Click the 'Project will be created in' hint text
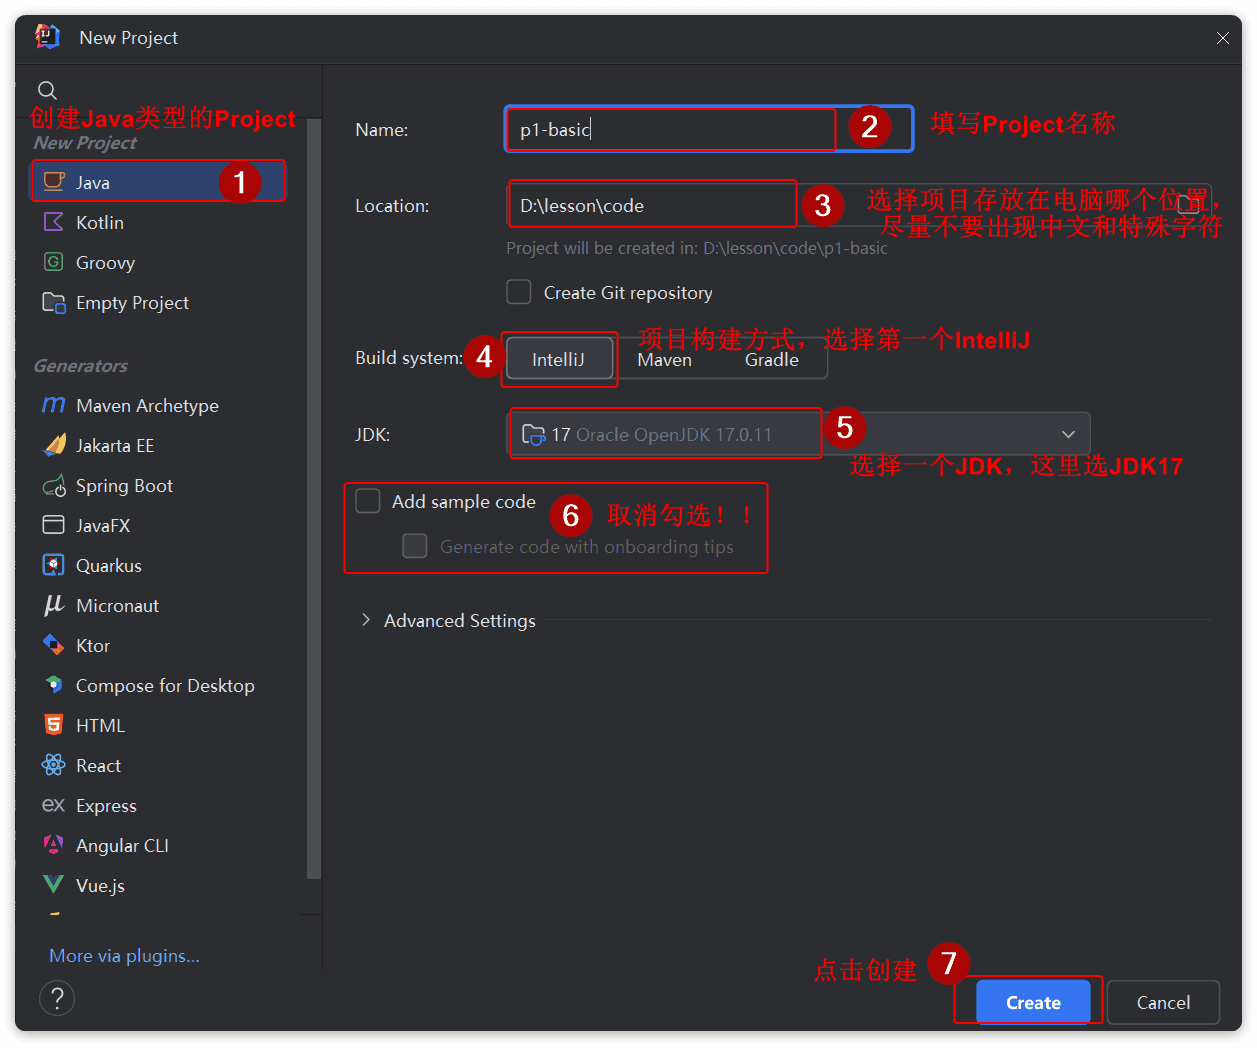The width and height of the screenshot is (1257, 1048). [x=697, y=248]
